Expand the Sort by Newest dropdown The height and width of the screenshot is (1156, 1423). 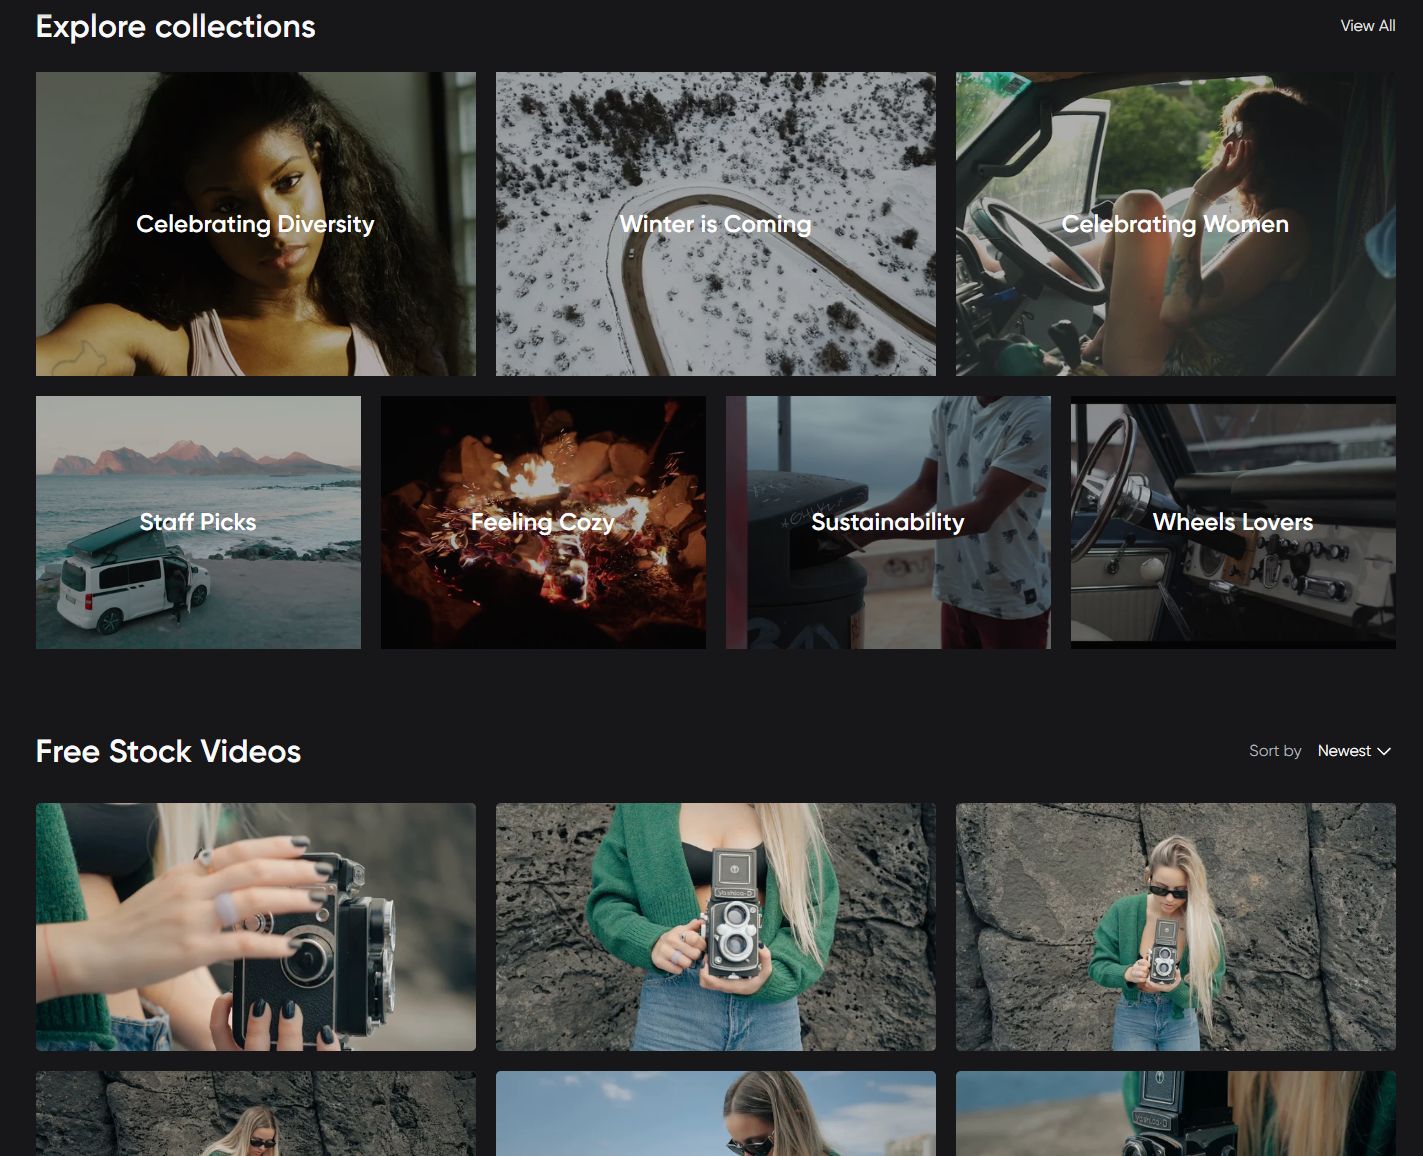pyautogui.click(x=1354, y=751)
